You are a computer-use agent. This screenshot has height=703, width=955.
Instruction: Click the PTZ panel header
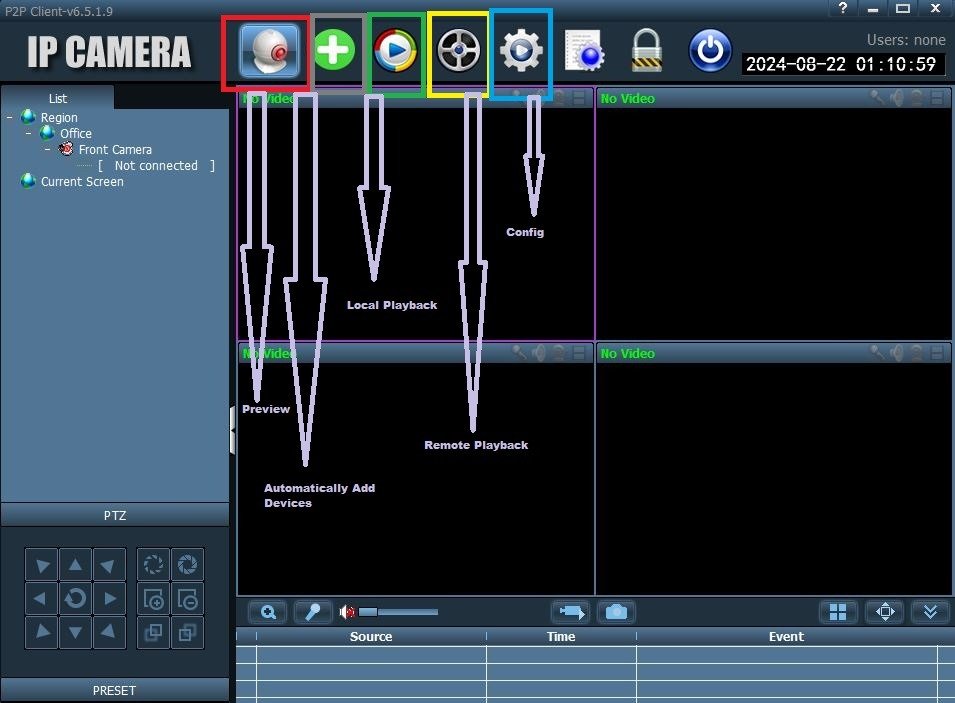click(x=115, y=515)
